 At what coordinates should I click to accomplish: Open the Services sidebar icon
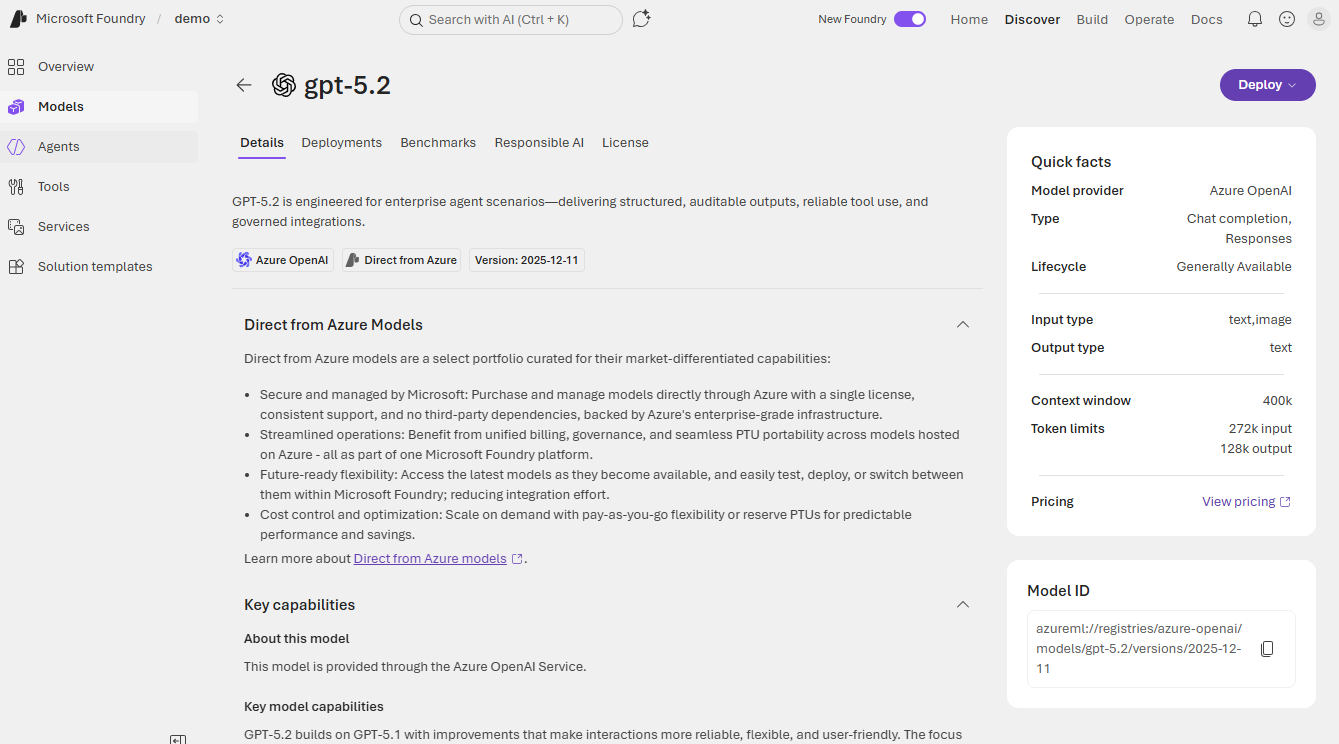tap(16, 227)
